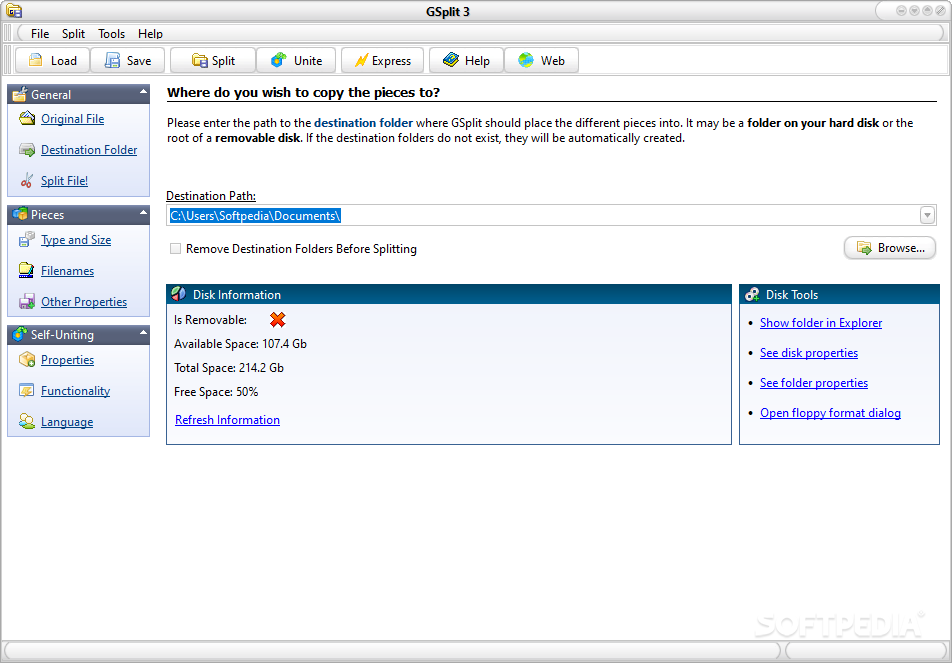952x663 pixels.
Task: Open the Language sidebar link
Action: (x=67, y=422)
